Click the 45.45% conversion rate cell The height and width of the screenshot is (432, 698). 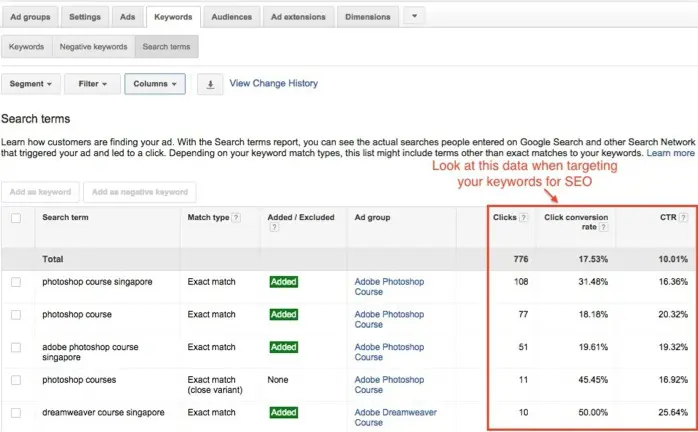coord(593,380)
